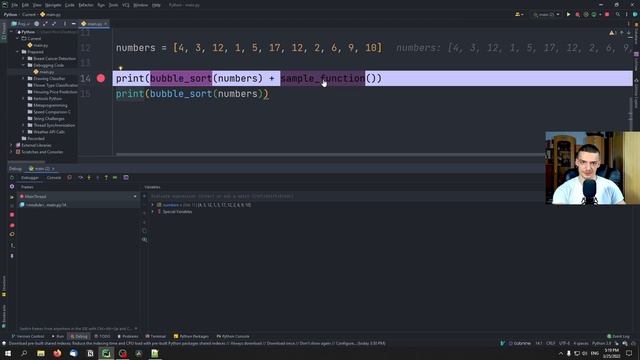Click the Step Out debug icon
The height and width of the screenshot is (360, 640).
[x=106, y=178]
